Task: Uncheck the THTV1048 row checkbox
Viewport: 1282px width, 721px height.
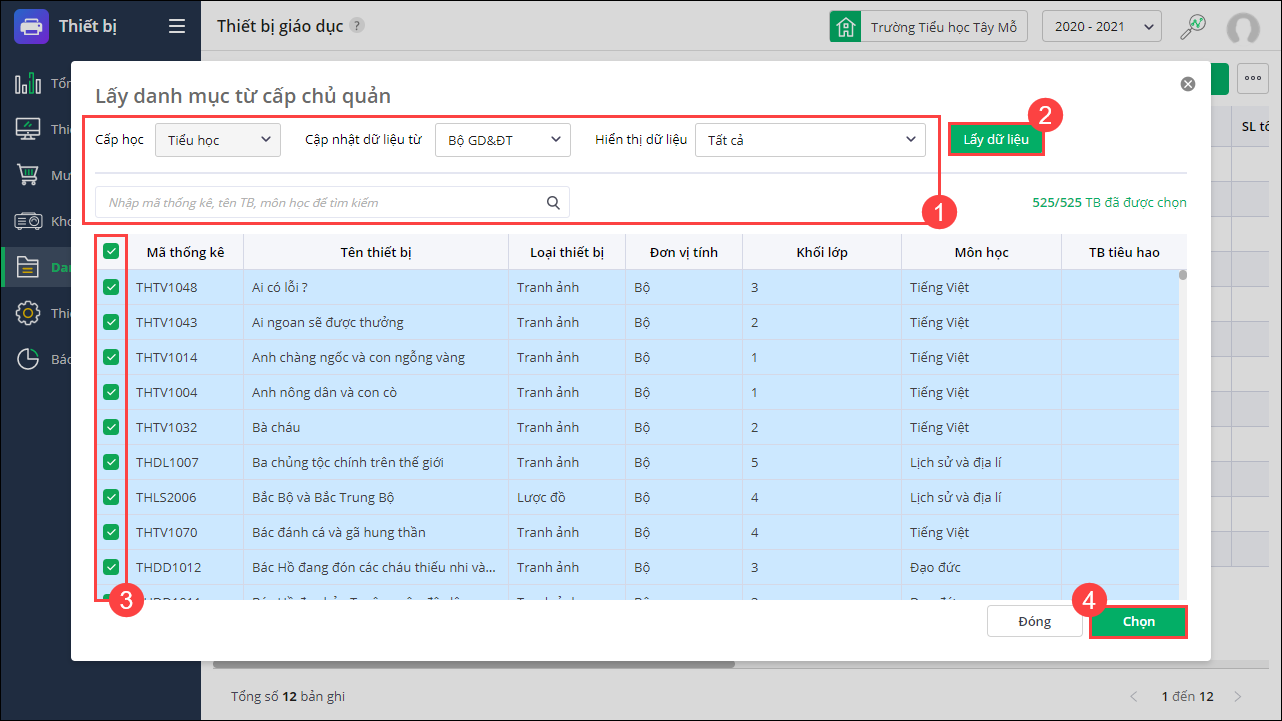Action: pyautogui.click(x=111, y=288)
